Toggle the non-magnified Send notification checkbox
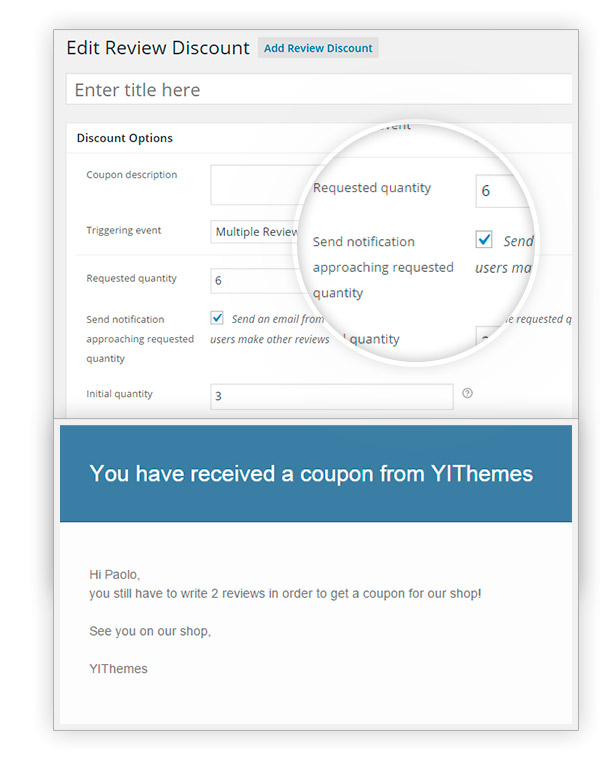This screenshot has height=765, width=600. click(217, 318)
